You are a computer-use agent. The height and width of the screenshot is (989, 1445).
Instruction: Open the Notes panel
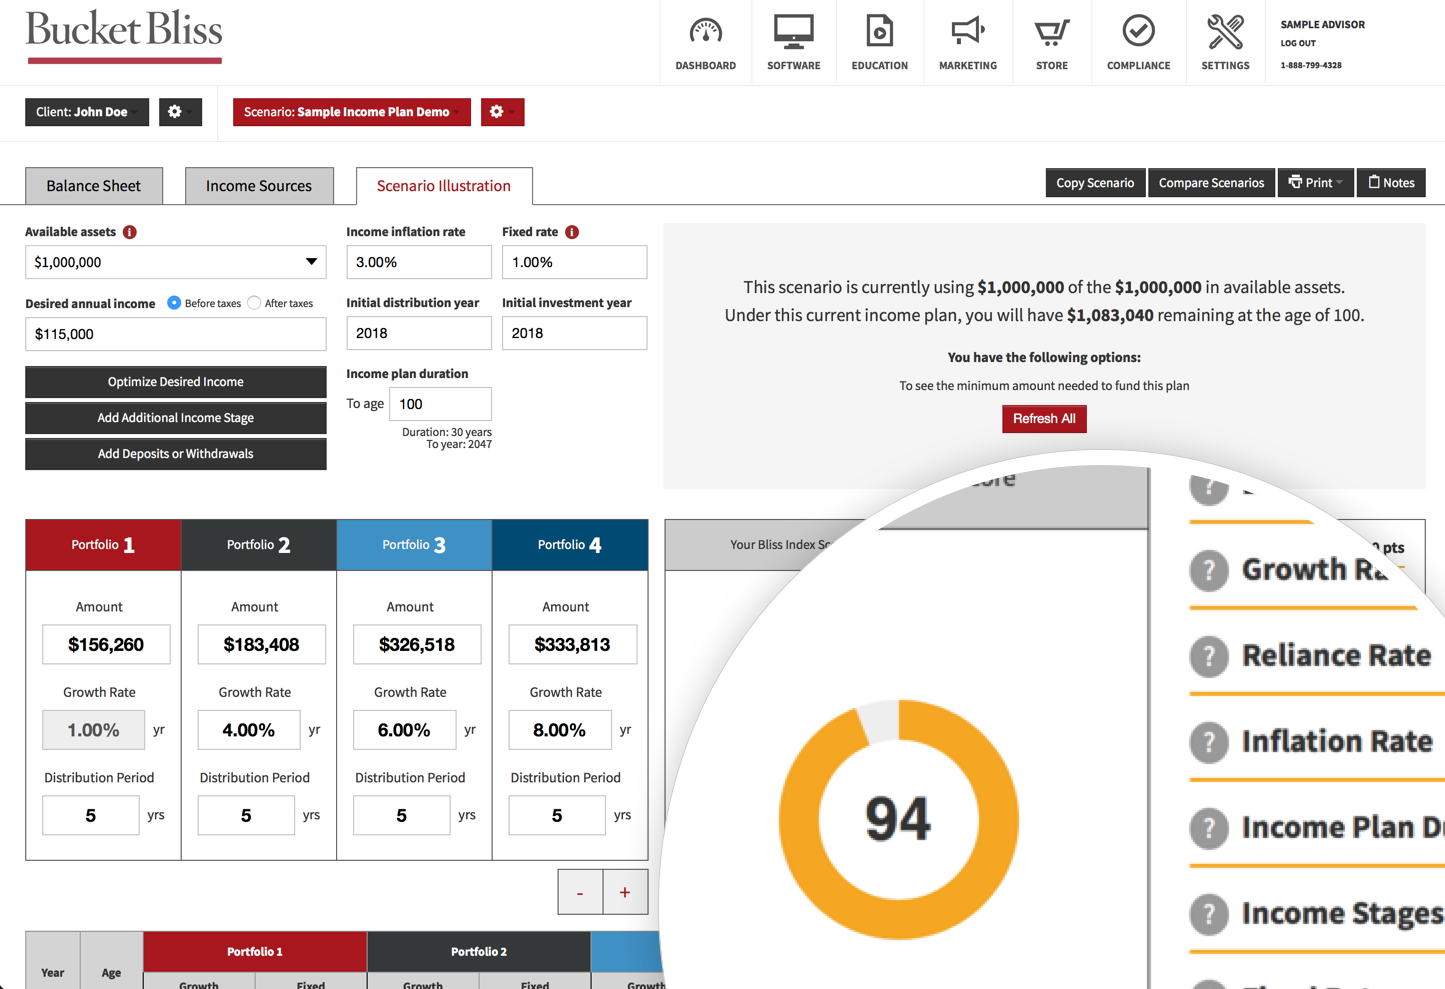[x=1391, y=183]
